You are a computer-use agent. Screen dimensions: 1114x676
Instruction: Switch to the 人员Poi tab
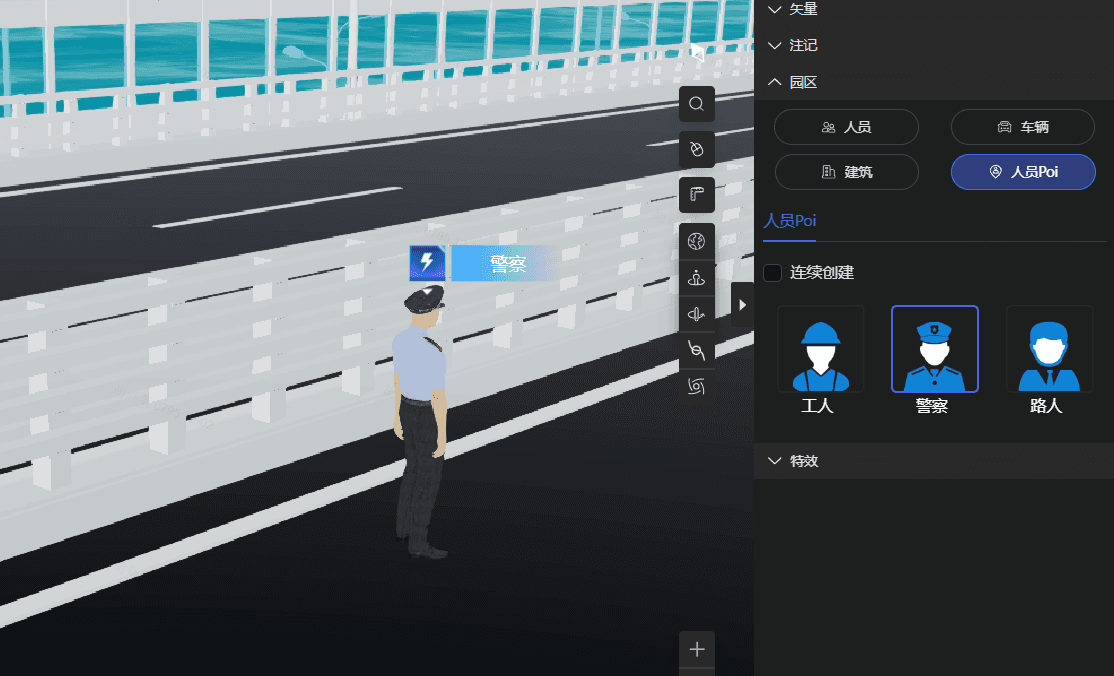coord(790,221)
